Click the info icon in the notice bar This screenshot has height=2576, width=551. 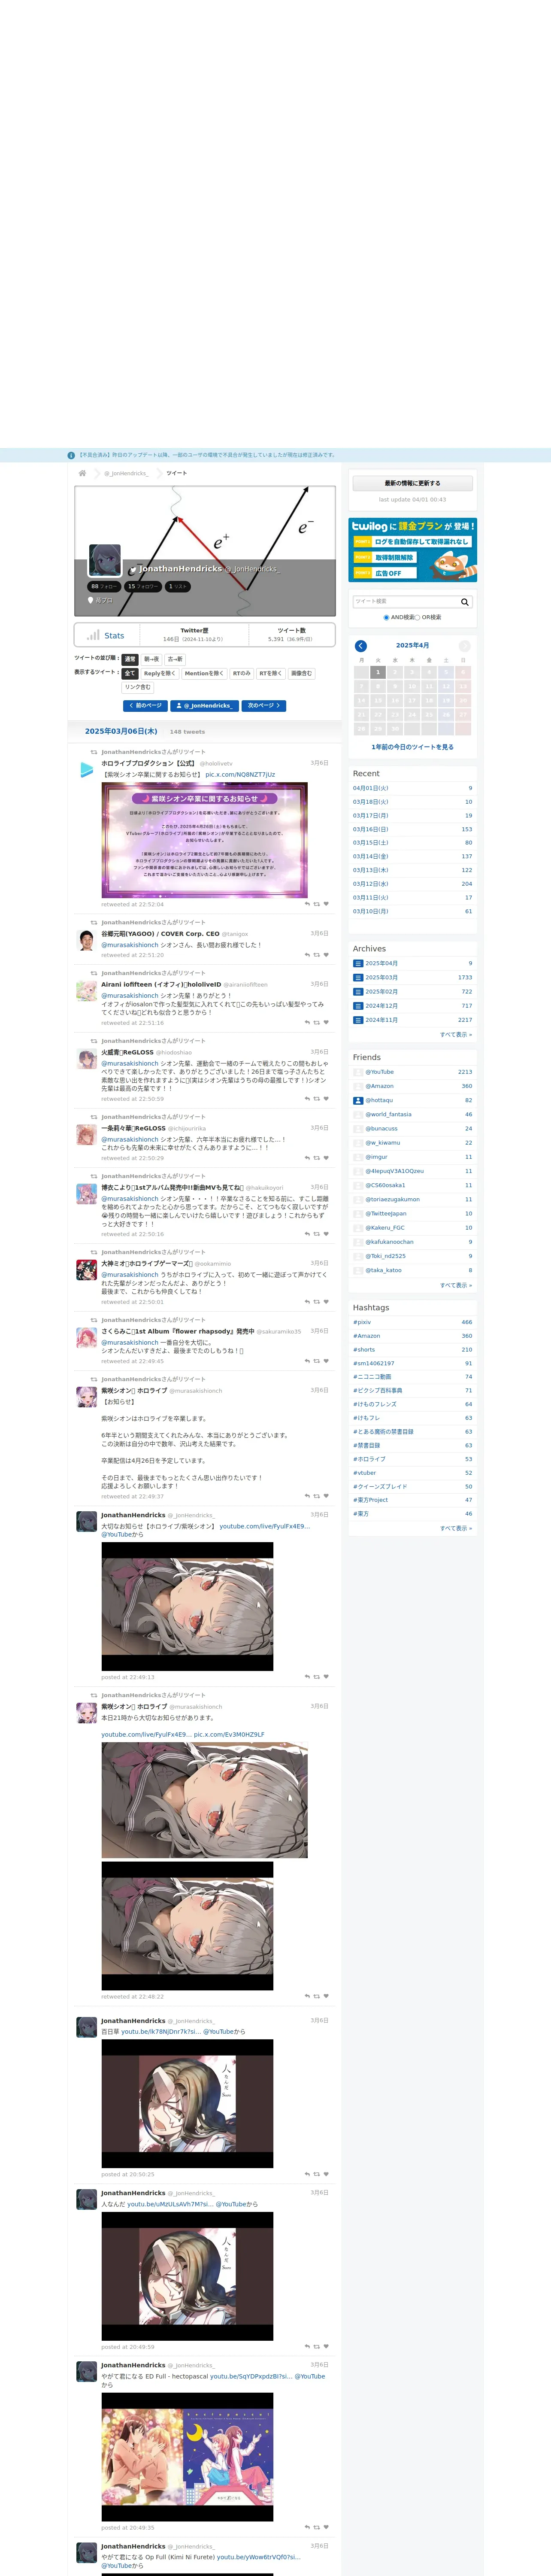(71, 455)
